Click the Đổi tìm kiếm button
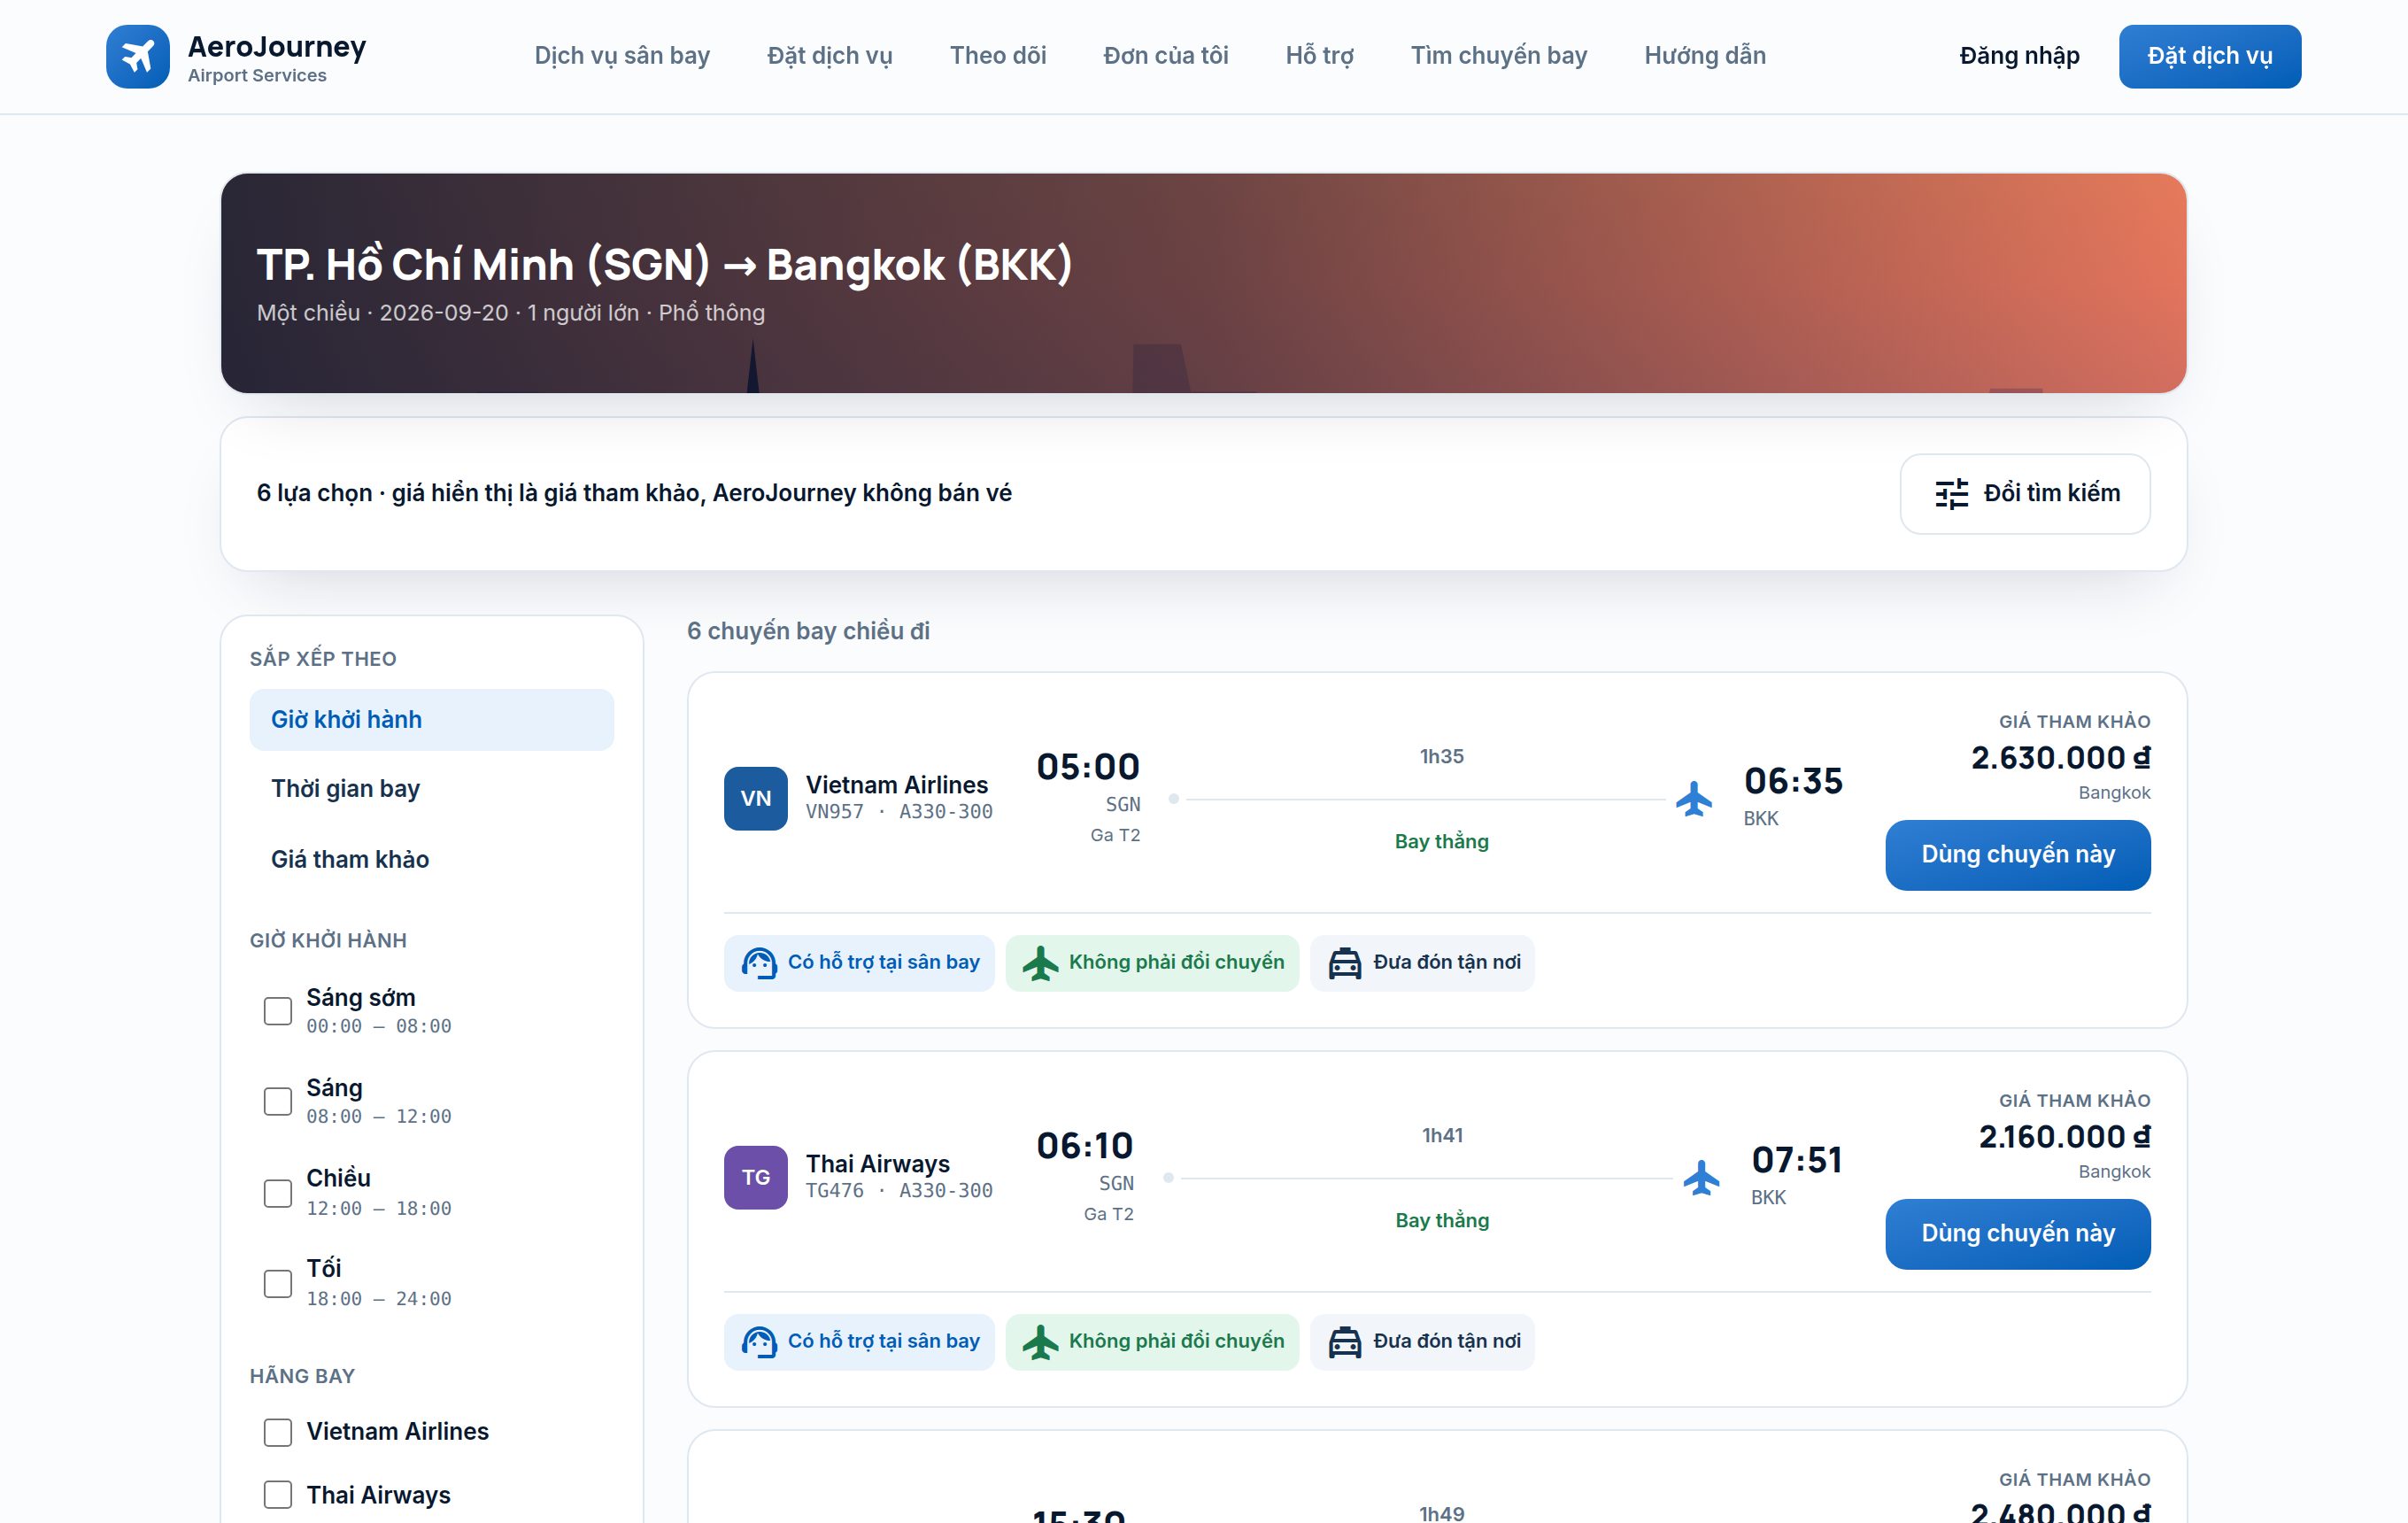The image size is (2408, 1523). pyautogui.click(x=2025, y=494)
